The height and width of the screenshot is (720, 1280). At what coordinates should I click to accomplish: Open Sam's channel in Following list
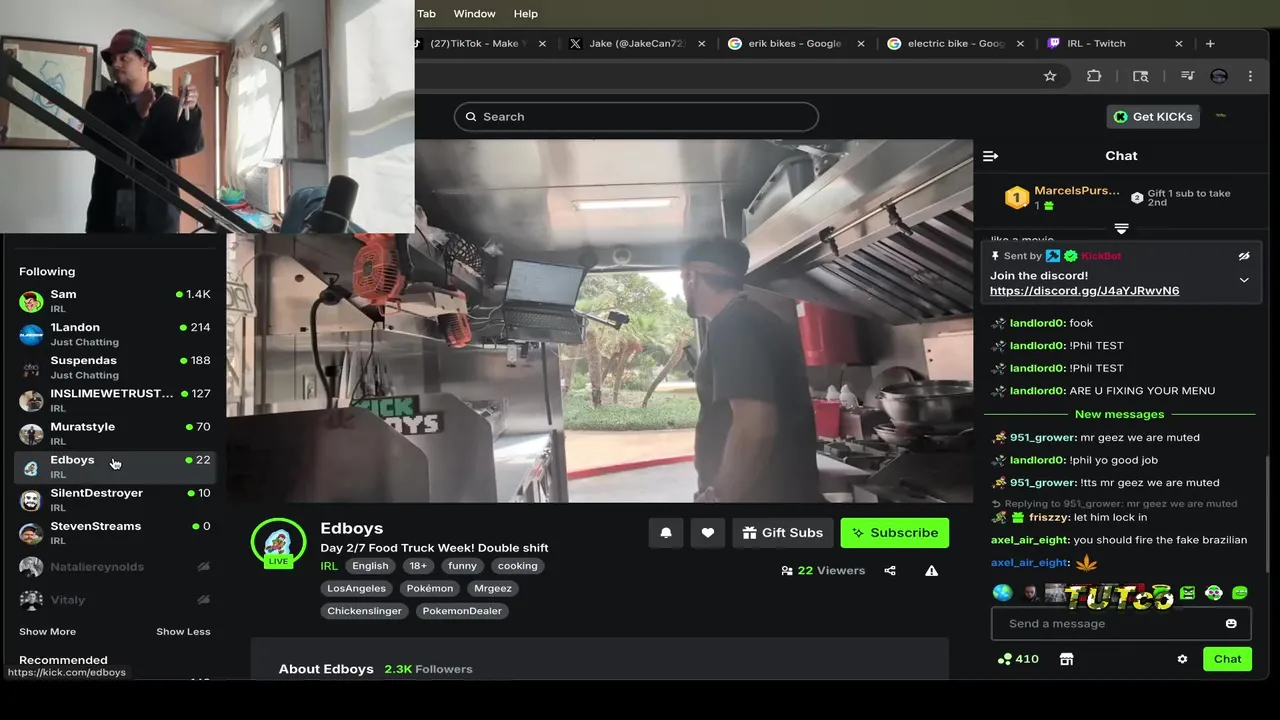point(115,301)
